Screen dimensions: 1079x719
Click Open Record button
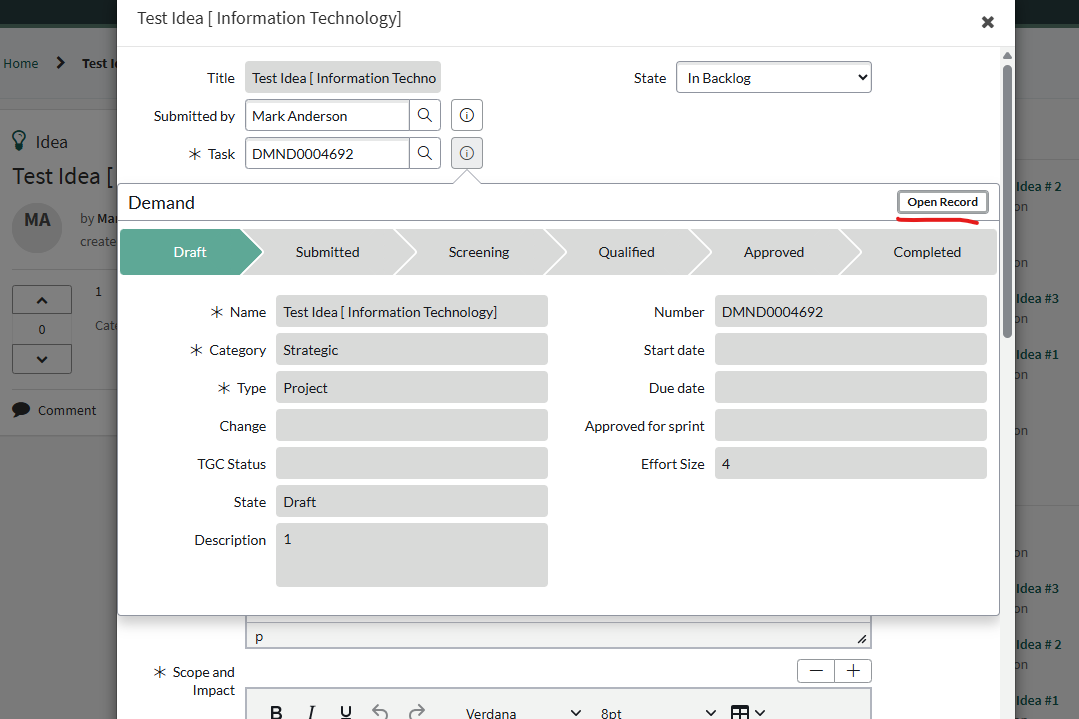942,202
